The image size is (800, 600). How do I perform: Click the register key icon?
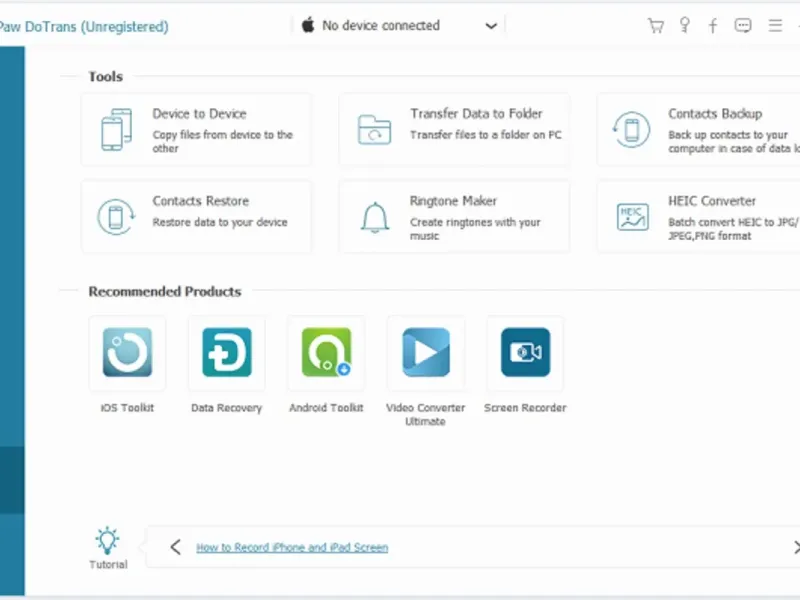685,25
